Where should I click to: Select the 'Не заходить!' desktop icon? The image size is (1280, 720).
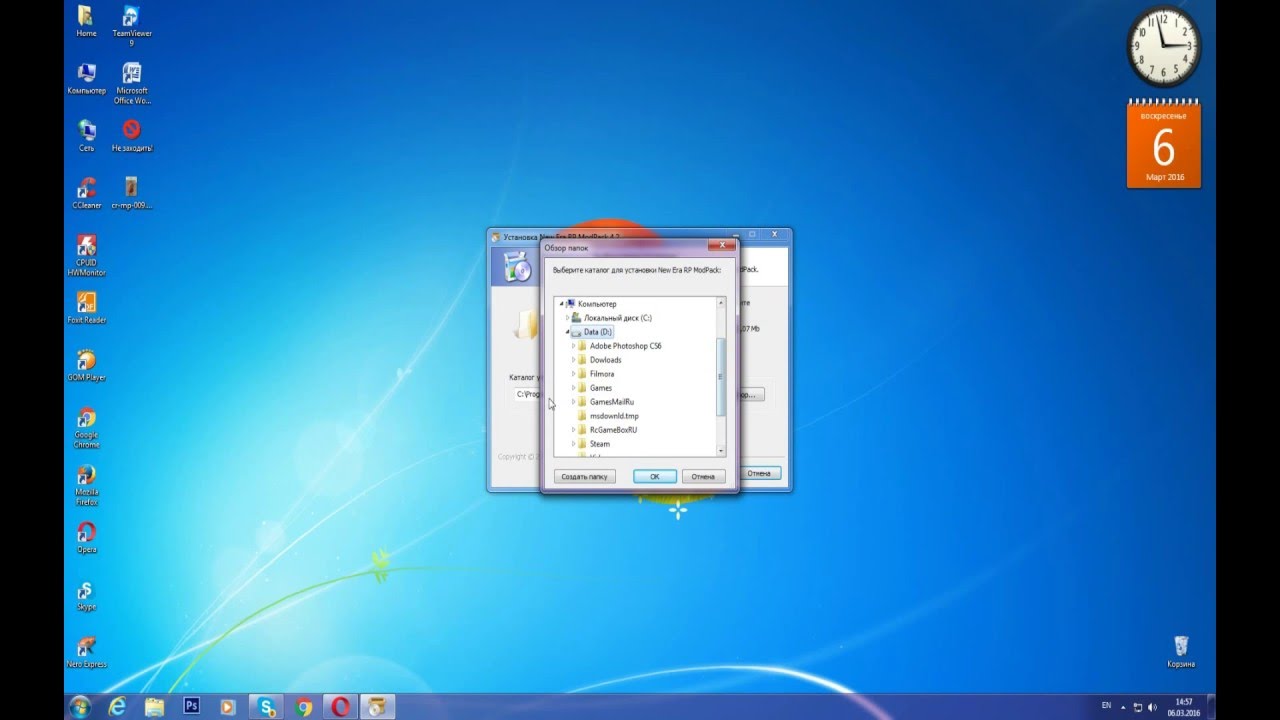(x=131, y=136)
